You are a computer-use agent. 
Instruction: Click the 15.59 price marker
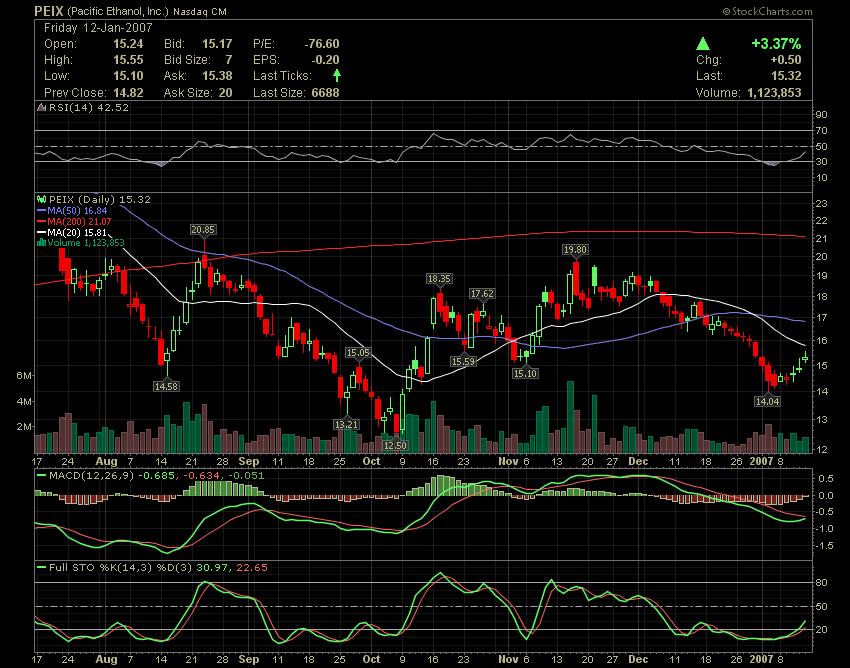point(463,362)
